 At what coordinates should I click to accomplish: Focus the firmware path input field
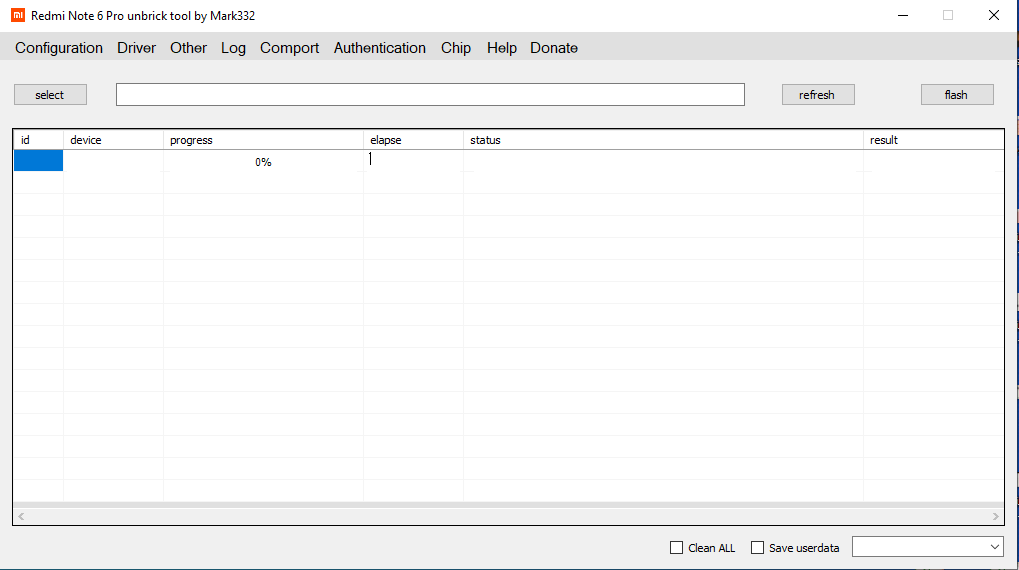(x=430, y=95)
